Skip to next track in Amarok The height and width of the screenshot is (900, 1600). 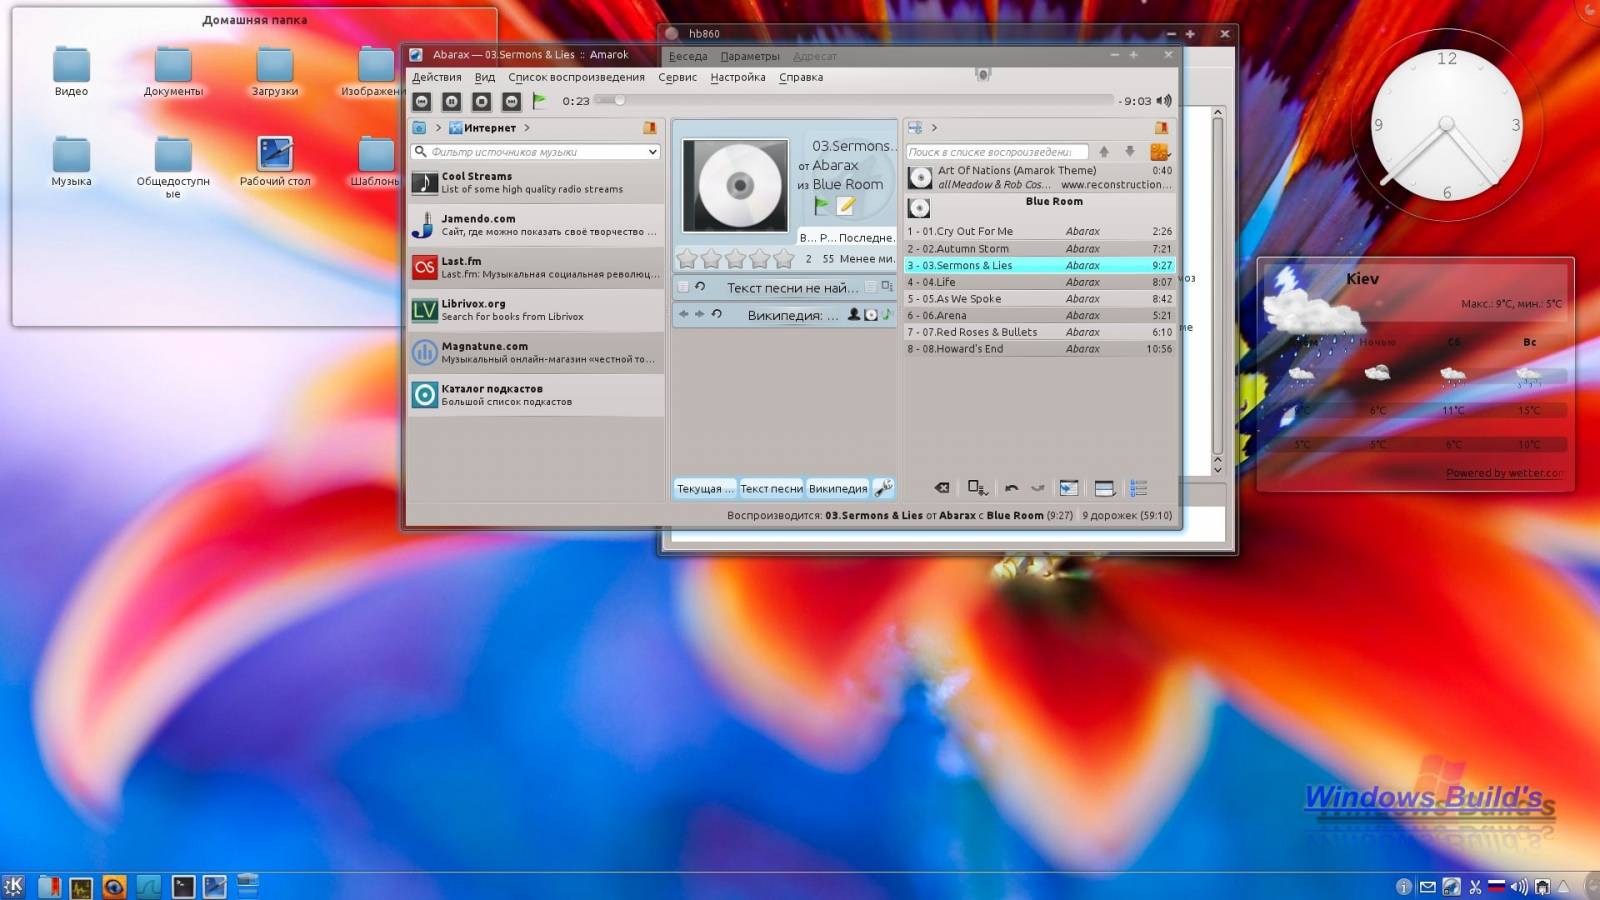[x=512, y=101]
